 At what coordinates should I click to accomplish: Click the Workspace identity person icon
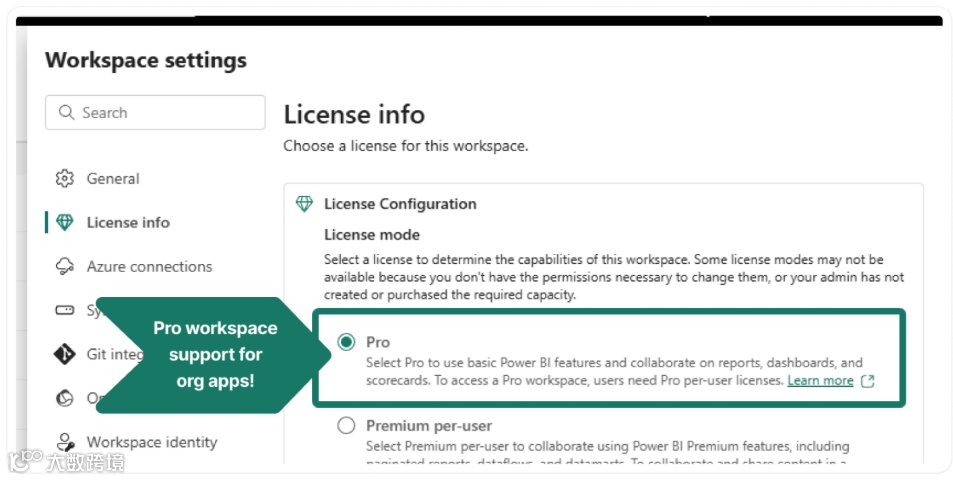coord(64,442)
